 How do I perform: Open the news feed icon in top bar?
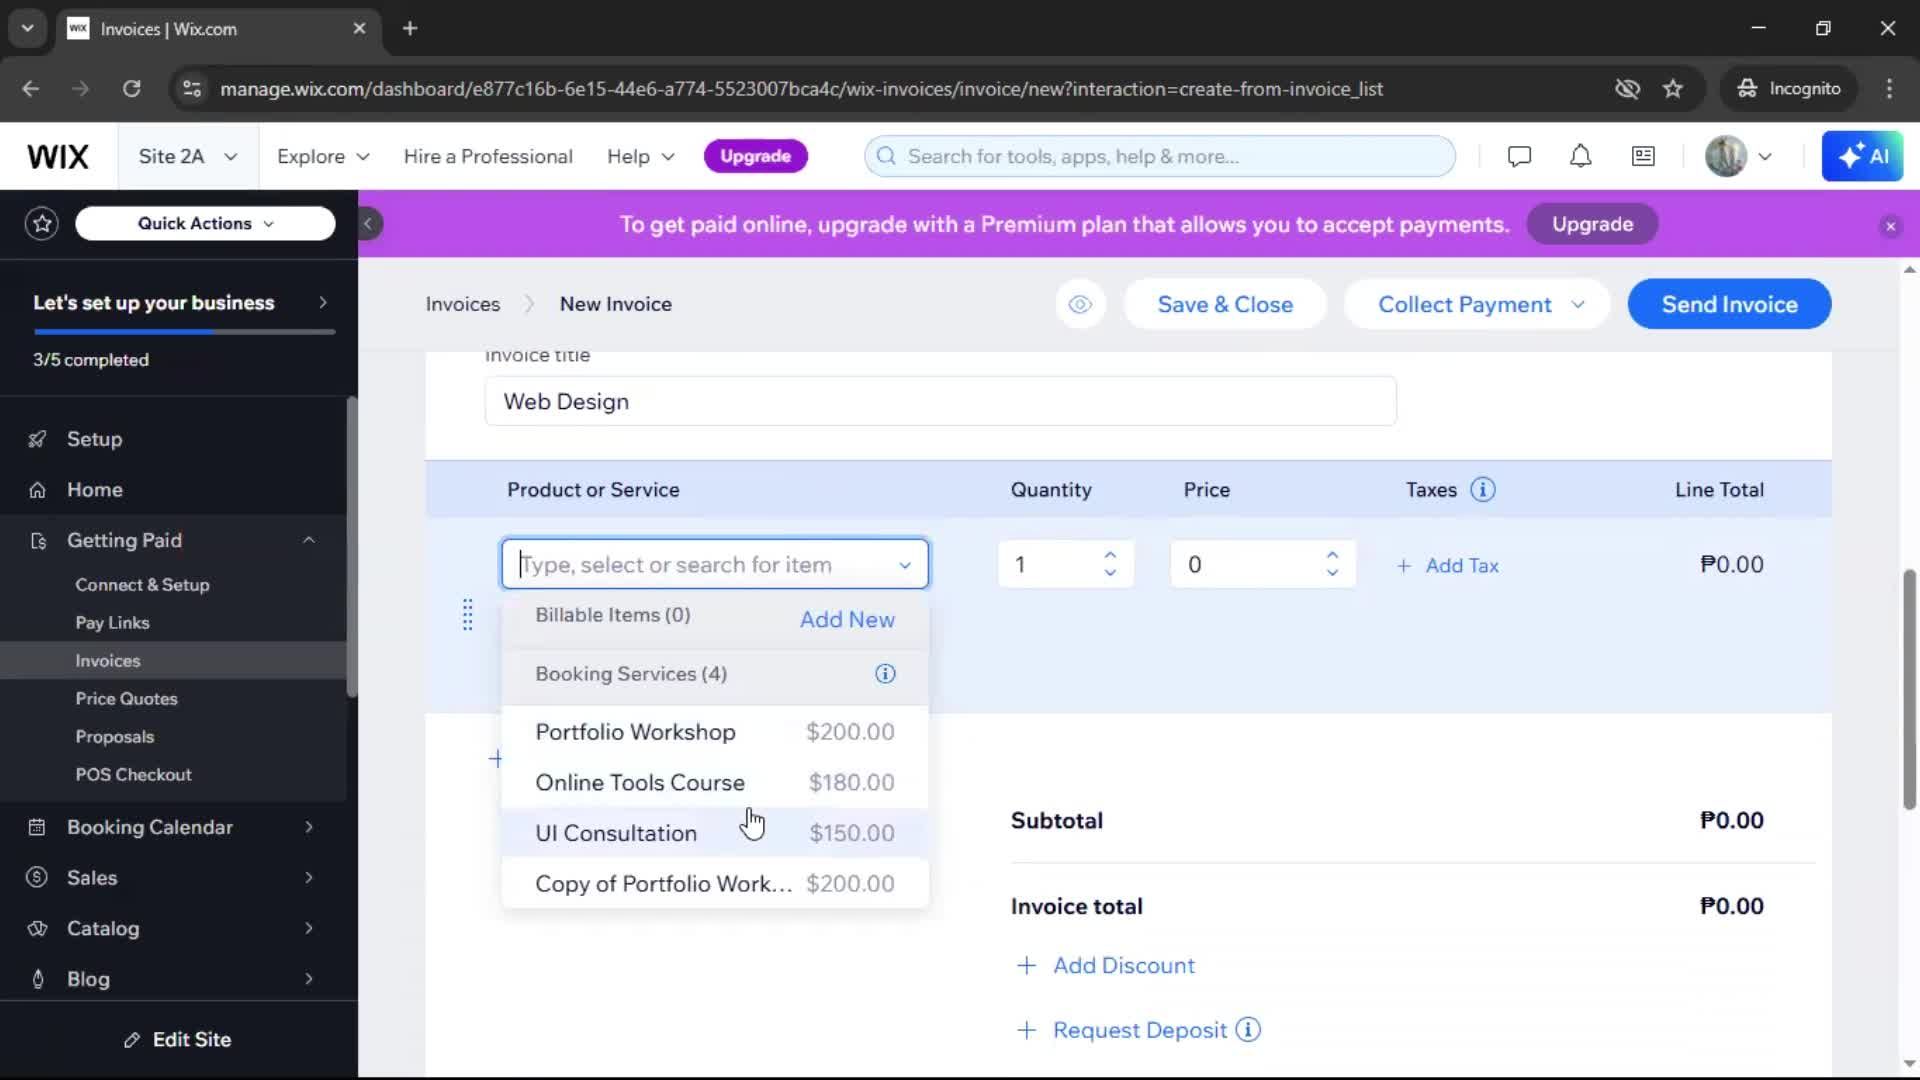pos(1643,156)
